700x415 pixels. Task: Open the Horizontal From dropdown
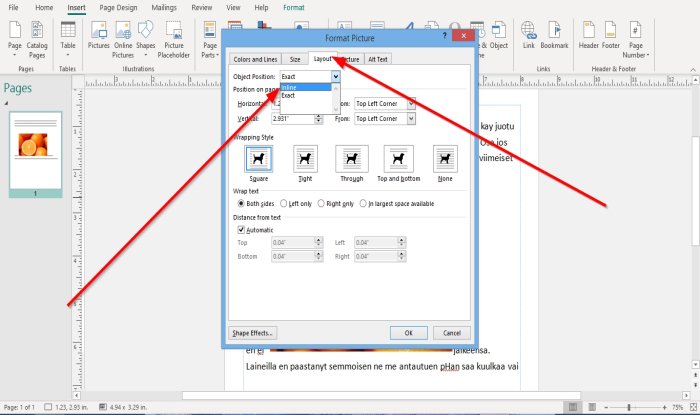(x=411, y=104)
